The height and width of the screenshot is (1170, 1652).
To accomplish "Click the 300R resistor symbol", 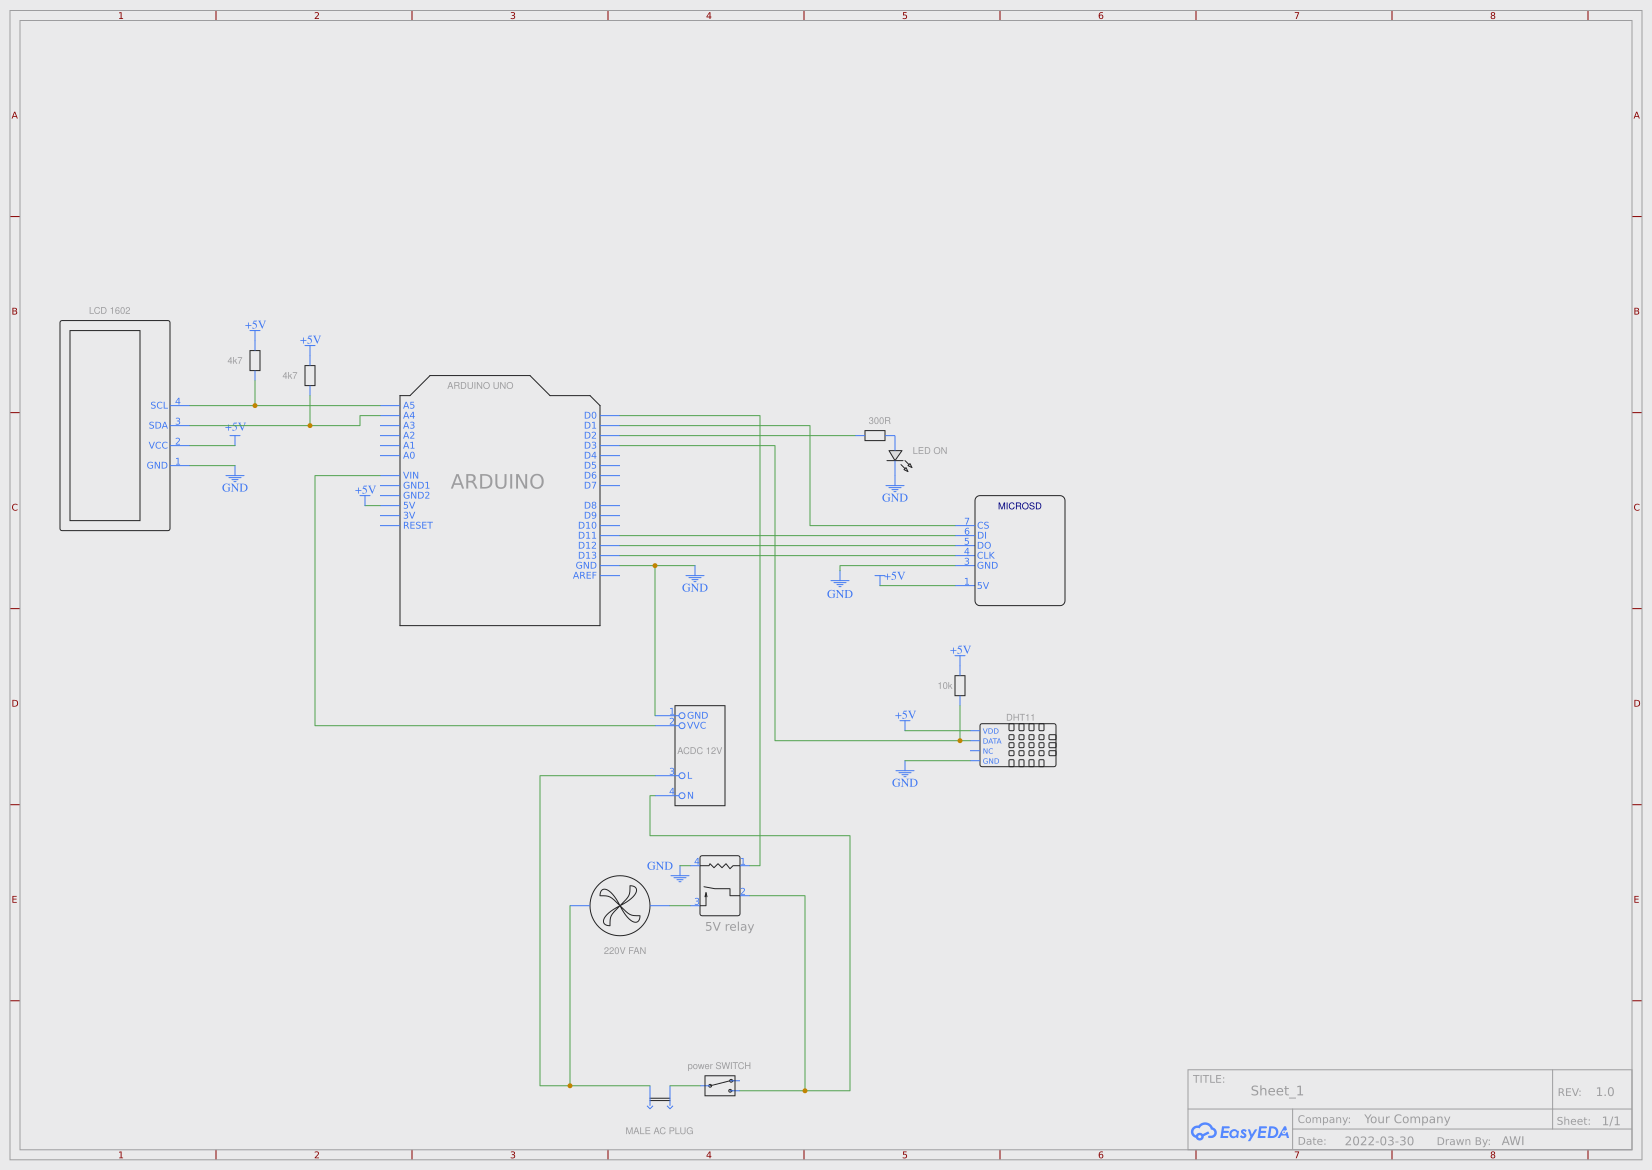I will point(875,436).
